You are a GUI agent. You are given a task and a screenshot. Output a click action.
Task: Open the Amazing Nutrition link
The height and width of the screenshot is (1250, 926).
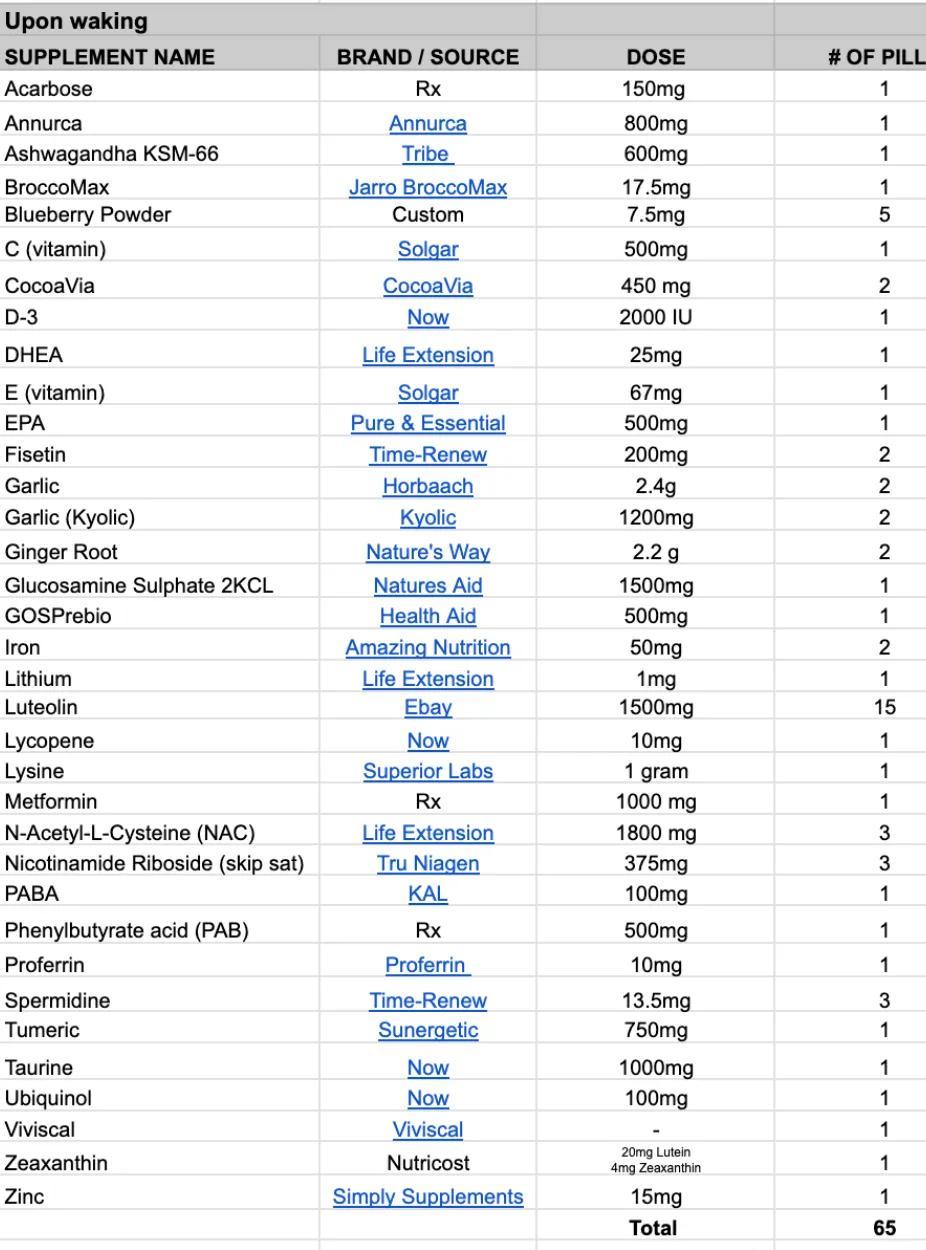point(427,648)
